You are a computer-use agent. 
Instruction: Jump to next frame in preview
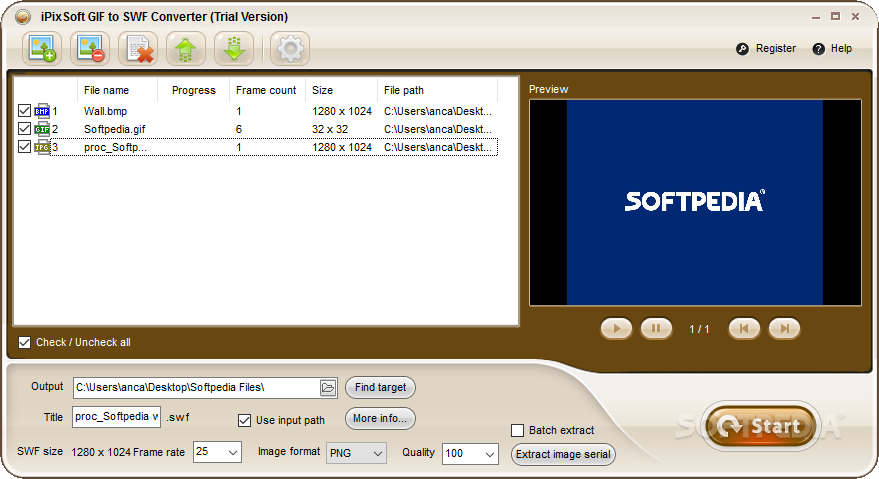(x=784, y=329)
